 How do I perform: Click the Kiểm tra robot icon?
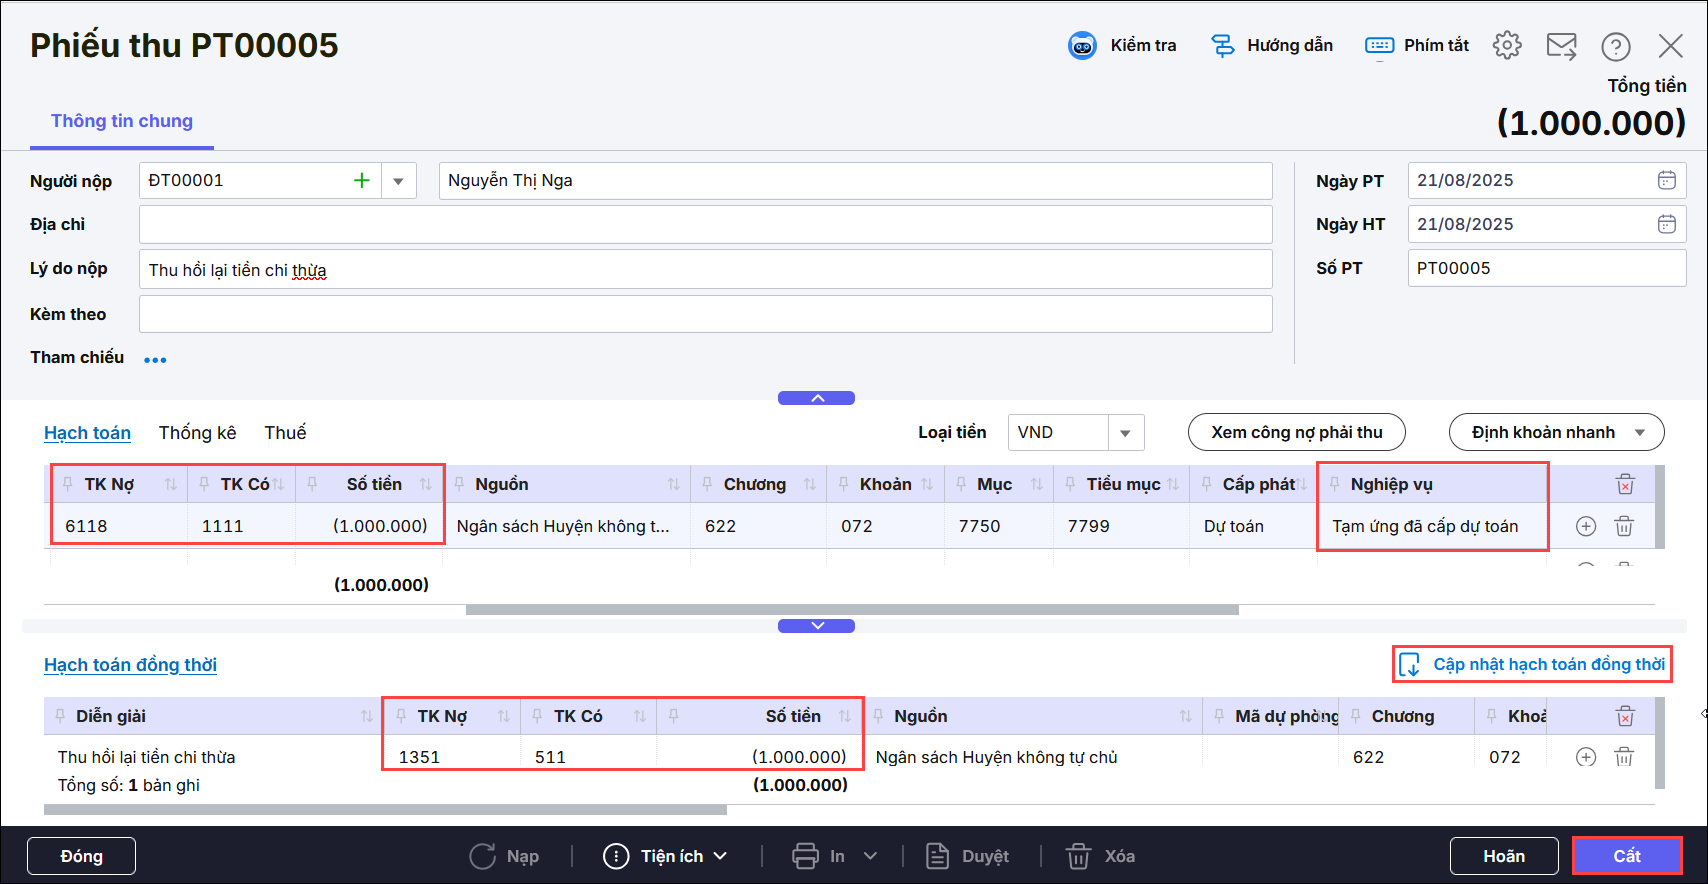pyautogui.click(x=1082, y=46)
